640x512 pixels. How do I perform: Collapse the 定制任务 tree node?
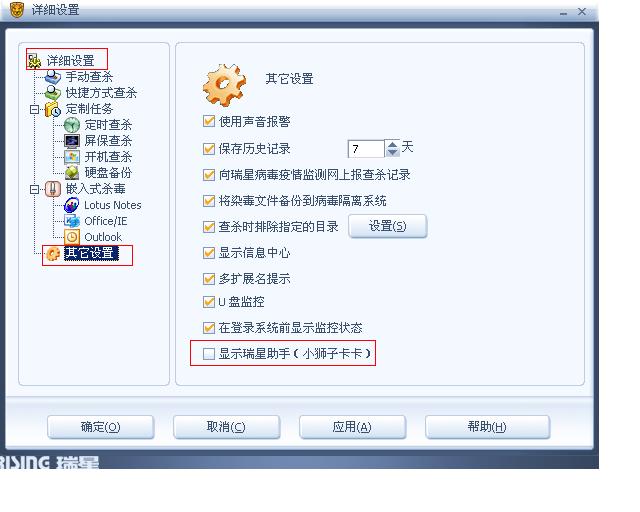pyautogui.click(x=35, y=109)
